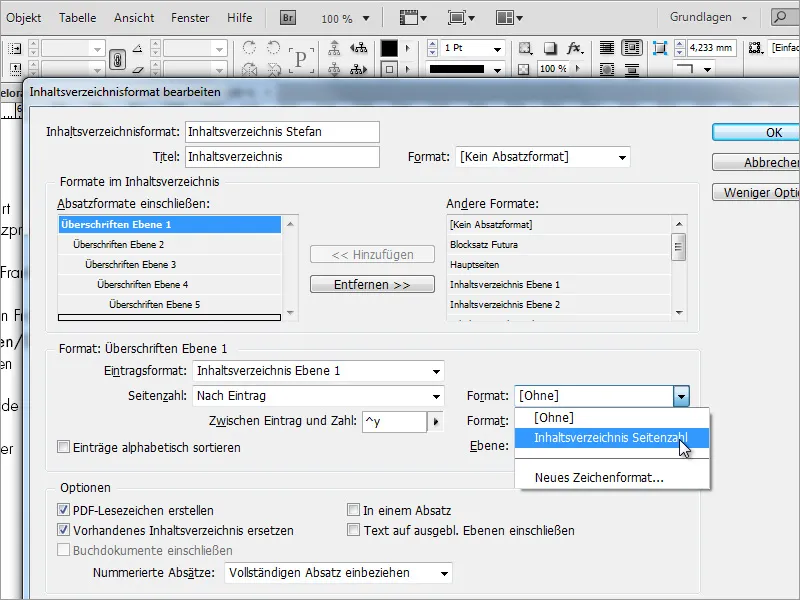800x600 pixels.
Task: Click the flip horizontal icon
Action: pyautogui.click(x=249, y=69)
